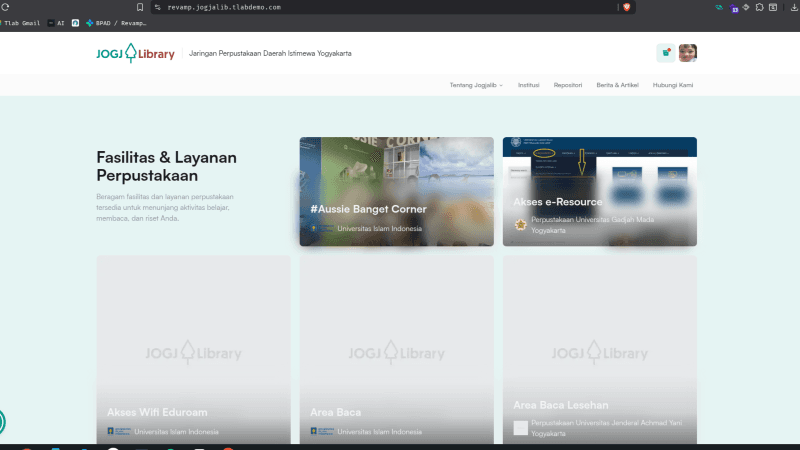800x450 pixels.
Task: Click the site settings icon beside URL
Action: (x=157, y=7)
